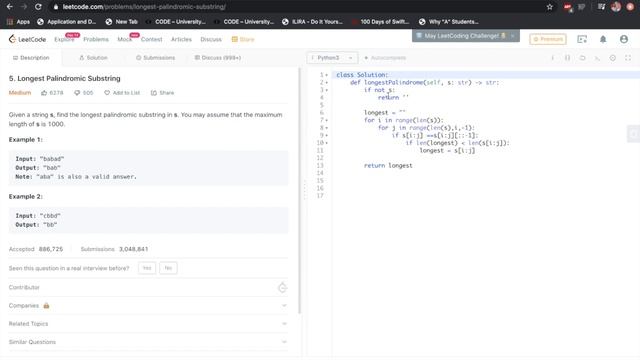Viewport: 640px width, 360px height.
Task: Open the playground icon next to Premium
Action: (582, 39)
